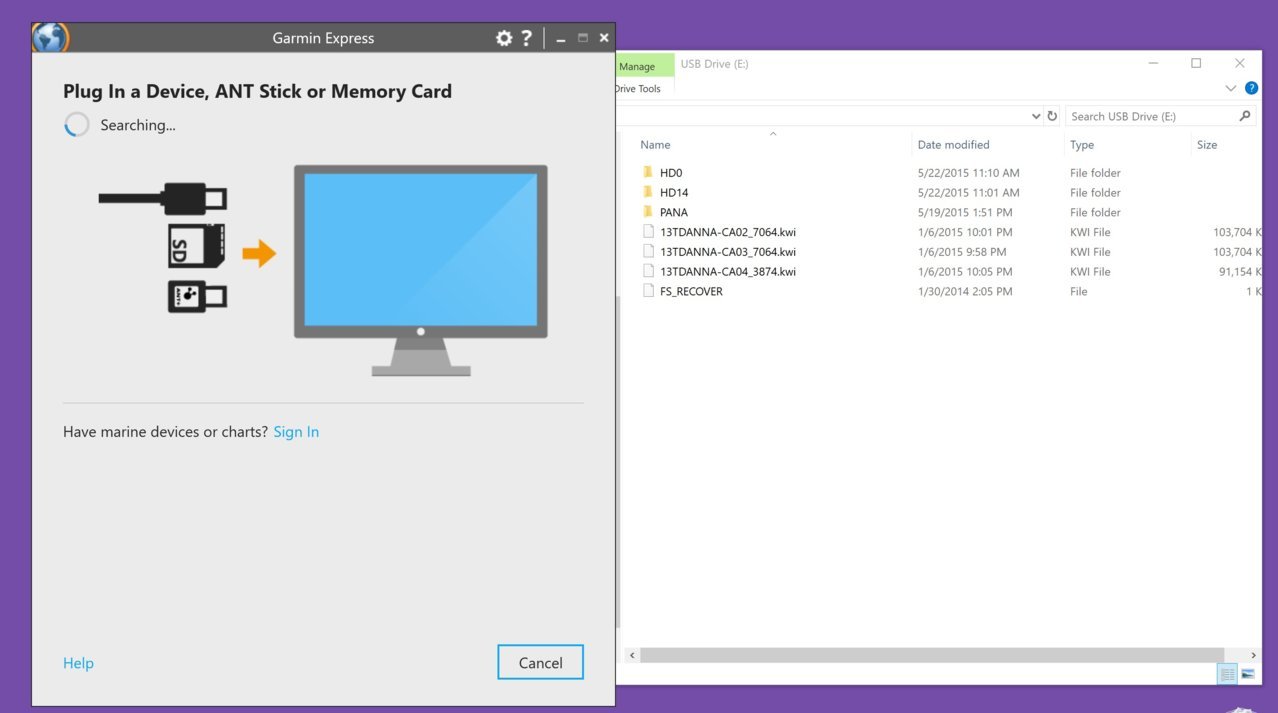Open the Manage tab in File Explorer
The height and width of the screenshot is (713, 1278).
point(637,67)
